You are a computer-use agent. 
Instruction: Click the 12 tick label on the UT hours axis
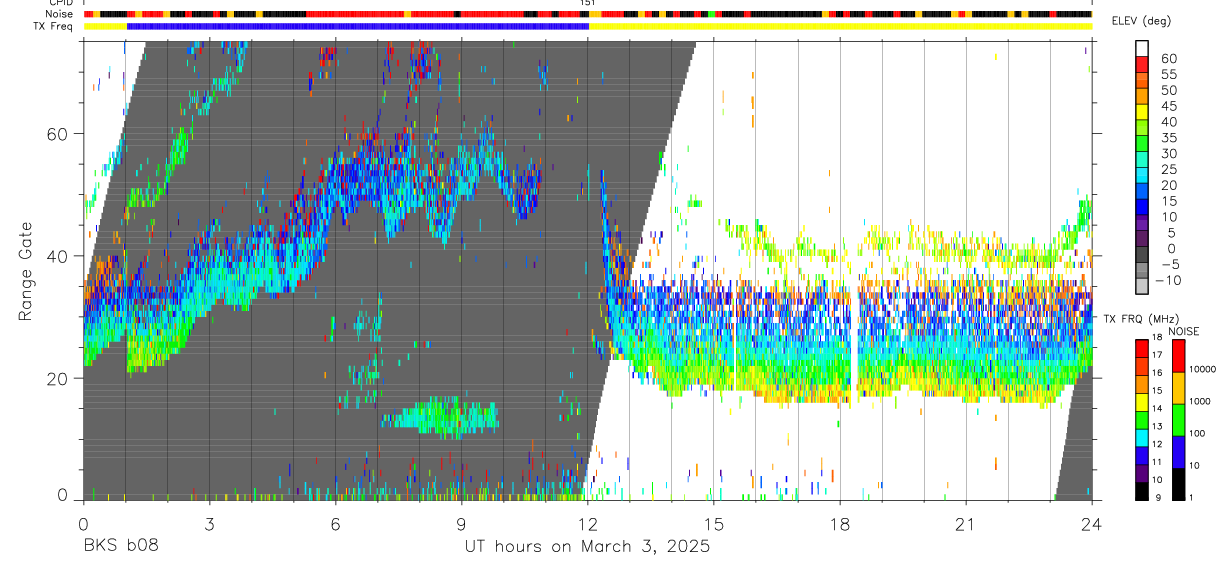point(587,524)
